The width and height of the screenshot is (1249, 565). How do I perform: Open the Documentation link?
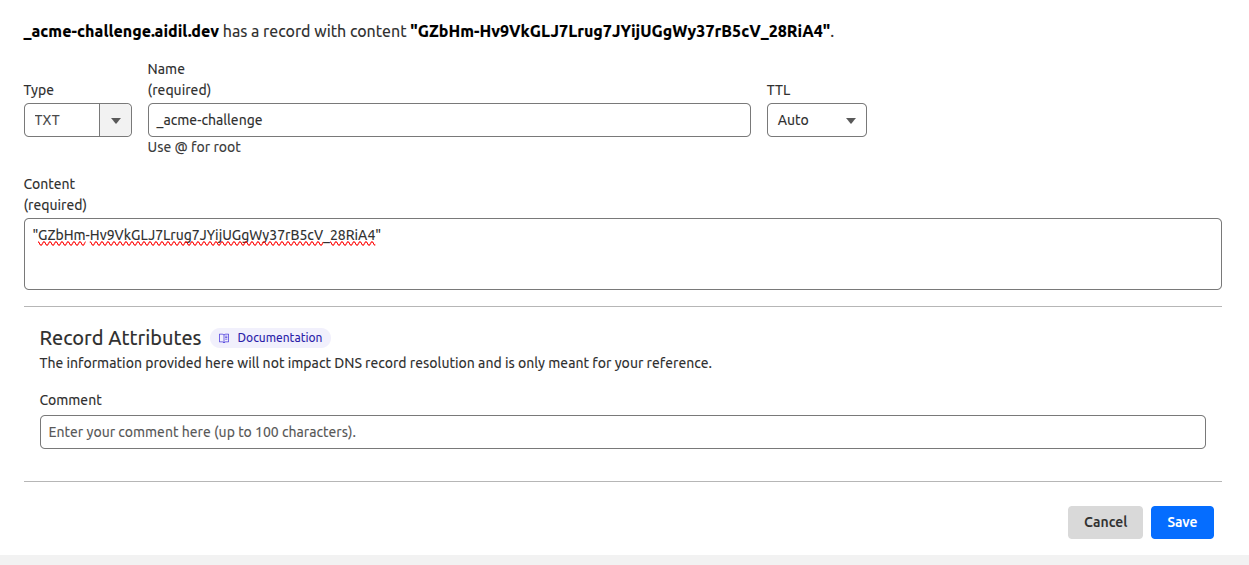click(279, 338)
